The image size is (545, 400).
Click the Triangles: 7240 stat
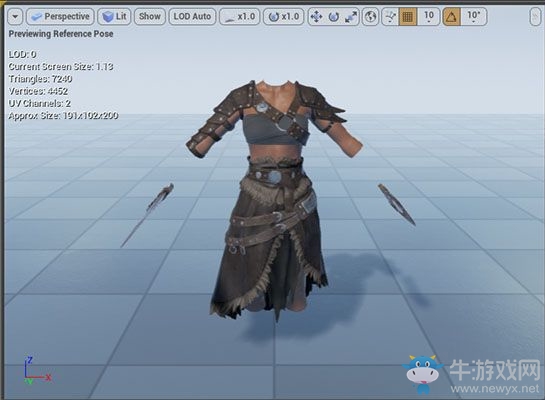click(40, 79)
